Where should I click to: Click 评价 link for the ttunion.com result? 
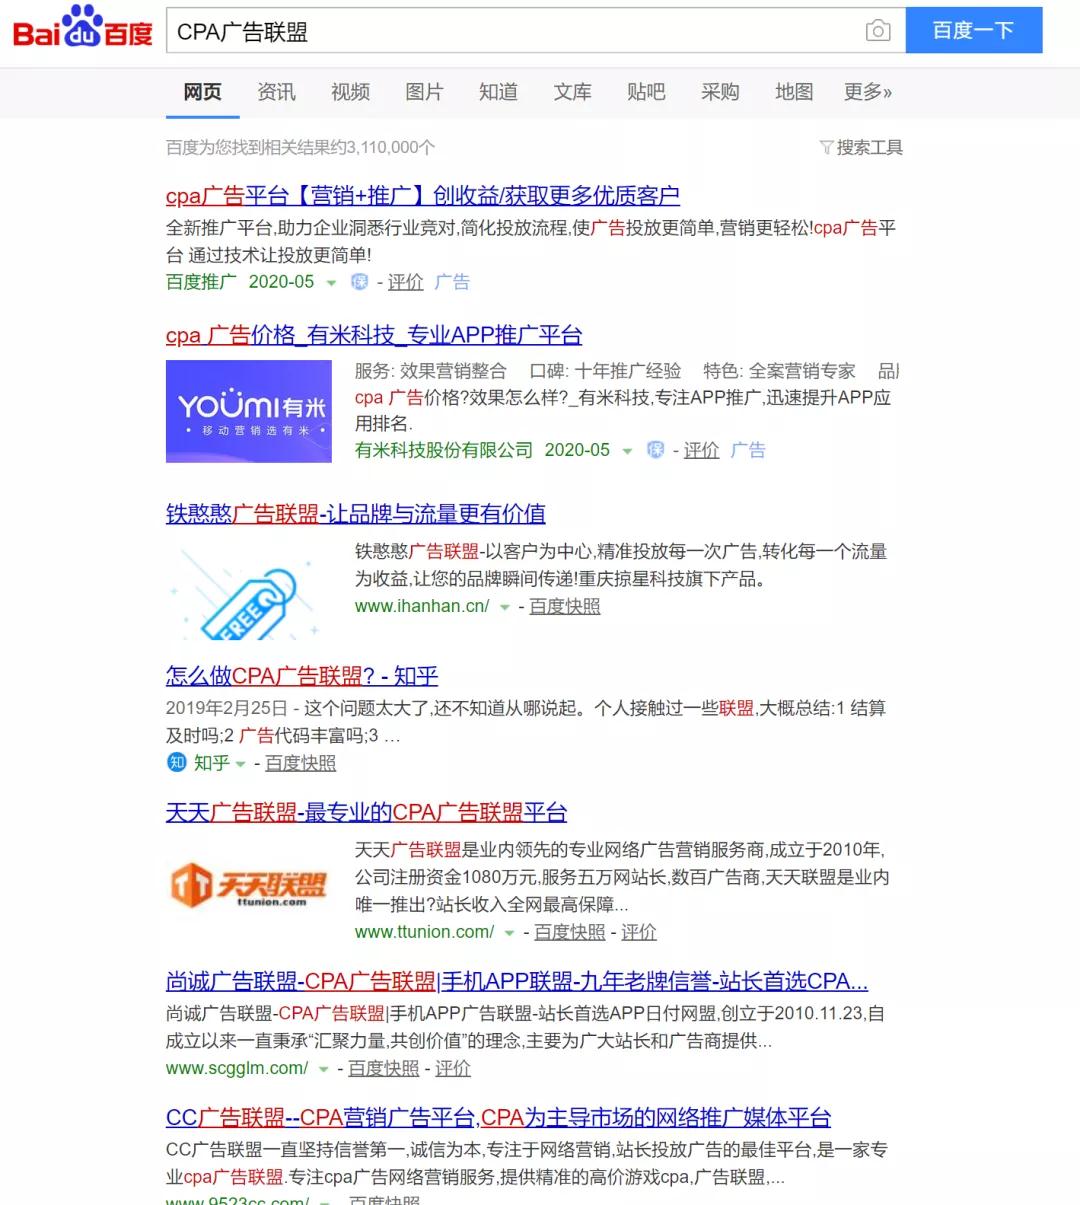click(x=638, y=932)
